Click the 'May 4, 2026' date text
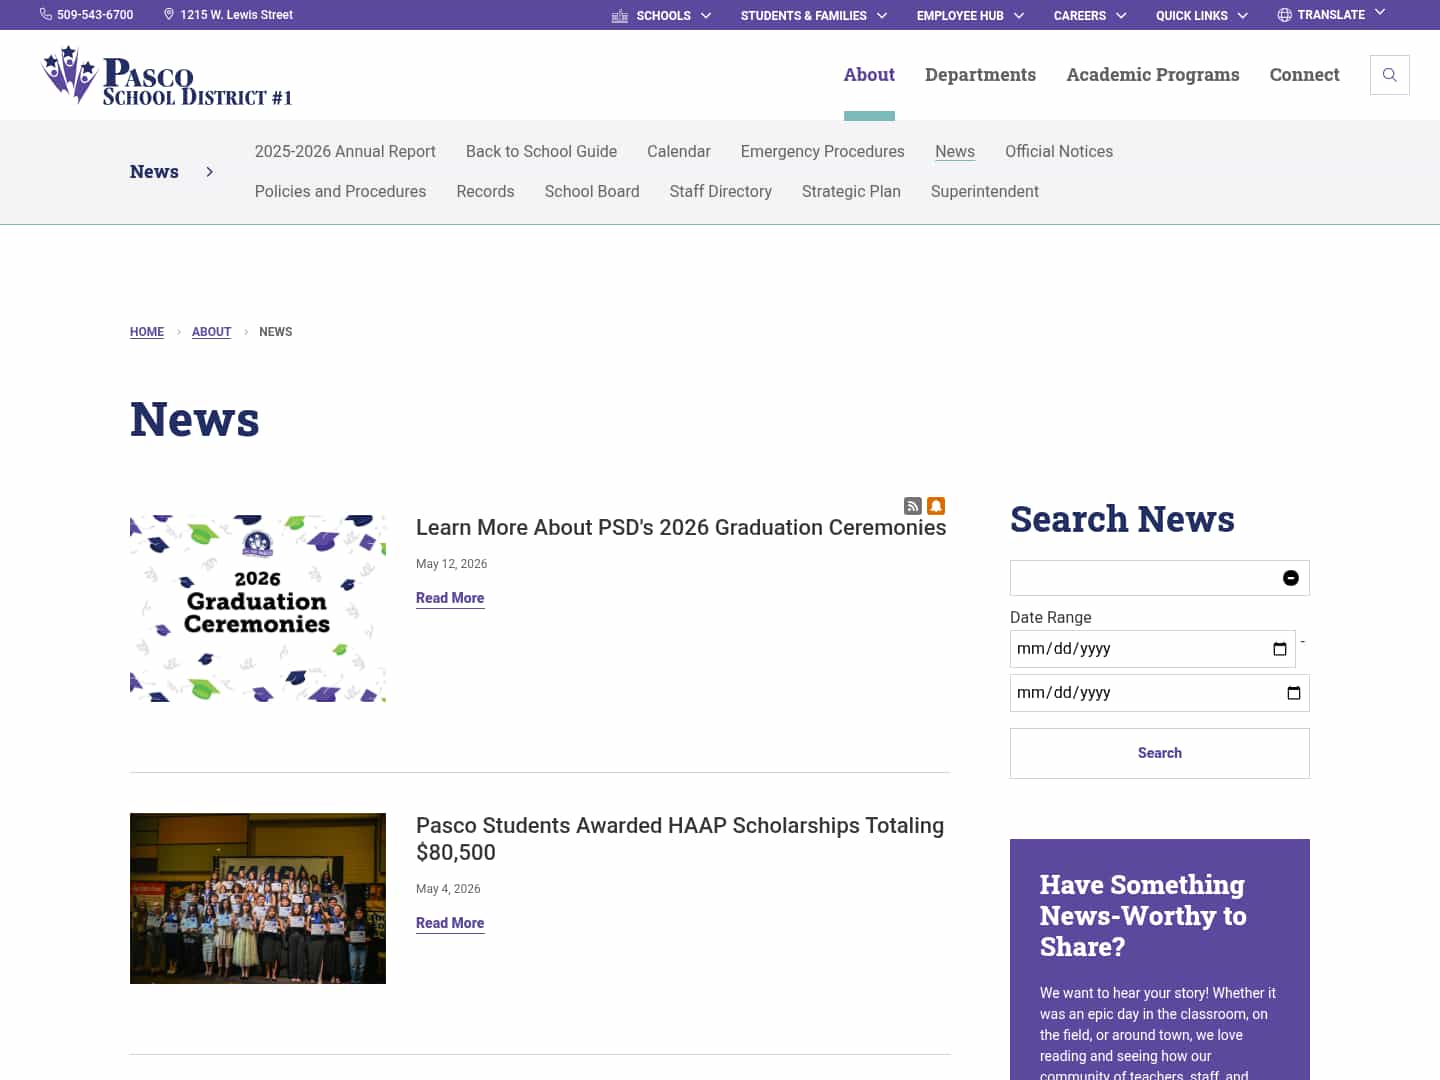Viewport: 1440px width, 1080px height. click(448, 889)
